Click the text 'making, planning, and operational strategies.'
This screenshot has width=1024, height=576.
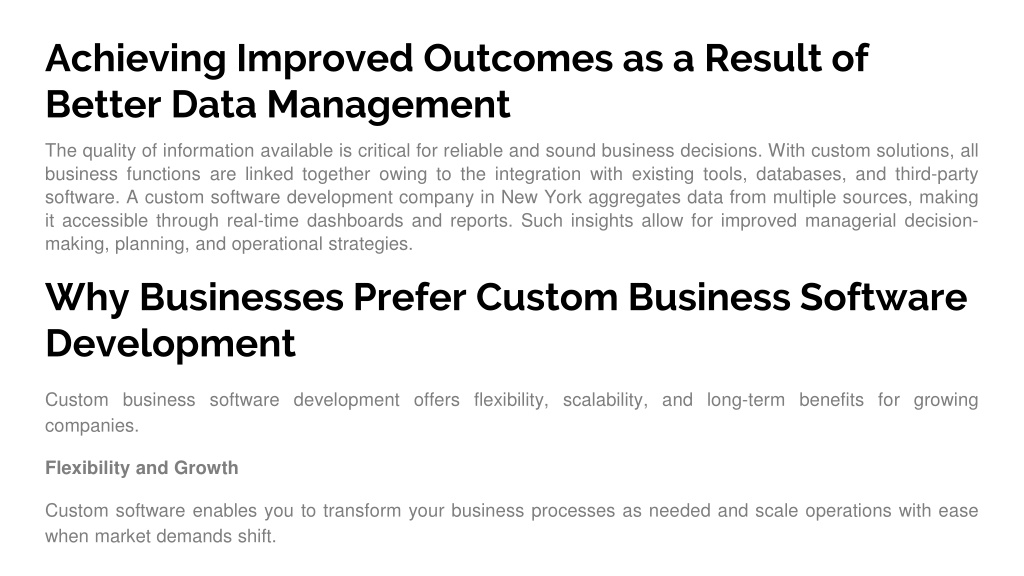pos(229,244)
